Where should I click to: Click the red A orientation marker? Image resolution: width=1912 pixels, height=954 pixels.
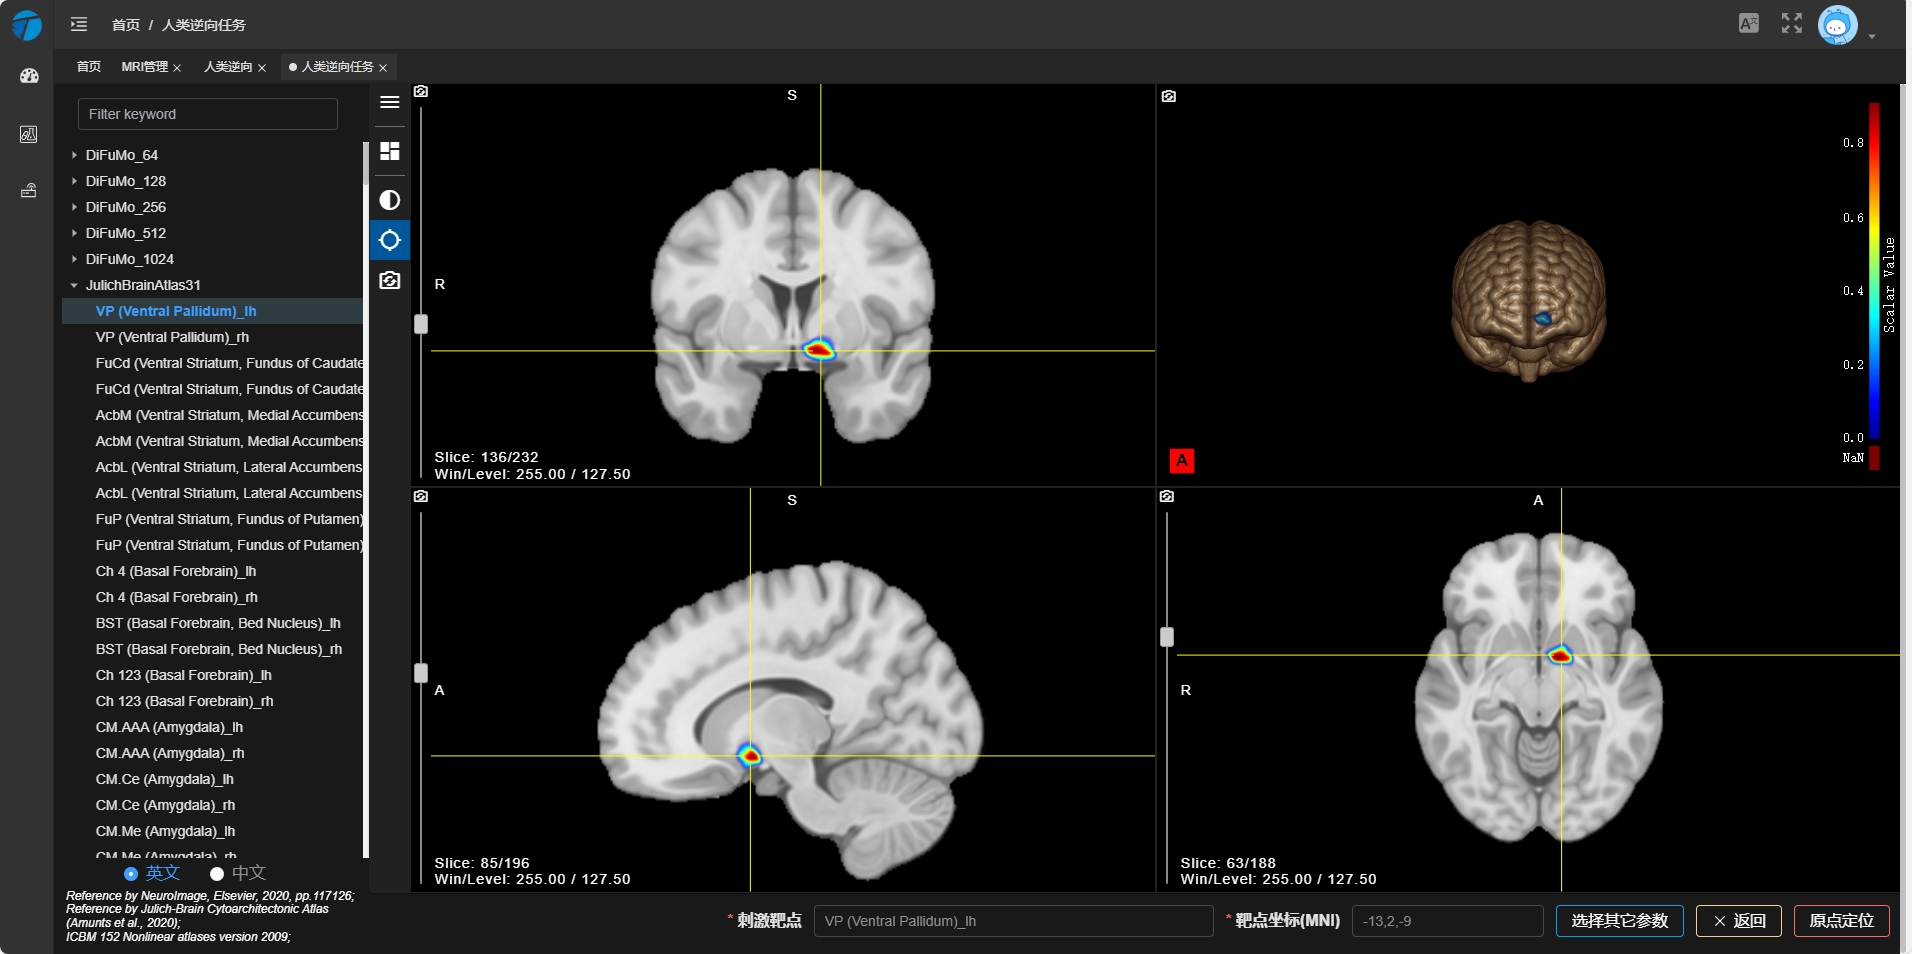pos(1181,460)
